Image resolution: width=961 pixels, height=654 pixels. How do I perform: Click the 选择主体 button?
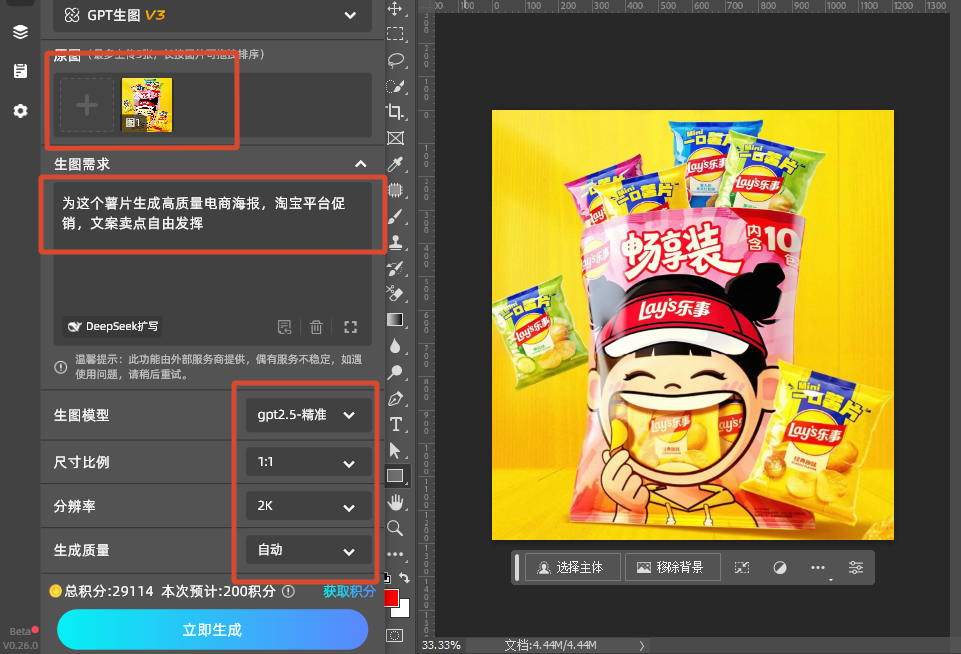click(x=572, y=568)
